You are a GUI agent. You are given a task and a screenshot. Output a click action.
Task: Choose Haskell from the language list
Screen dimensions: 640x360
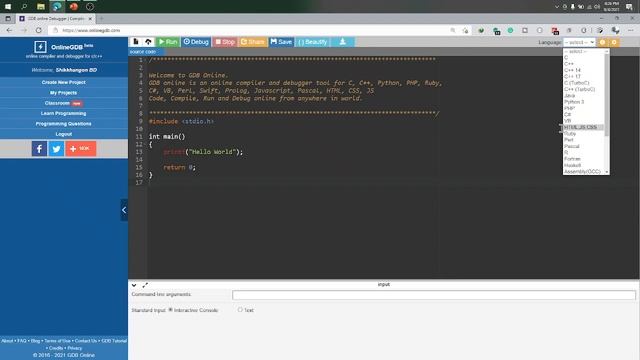click(x=572, y=165)
